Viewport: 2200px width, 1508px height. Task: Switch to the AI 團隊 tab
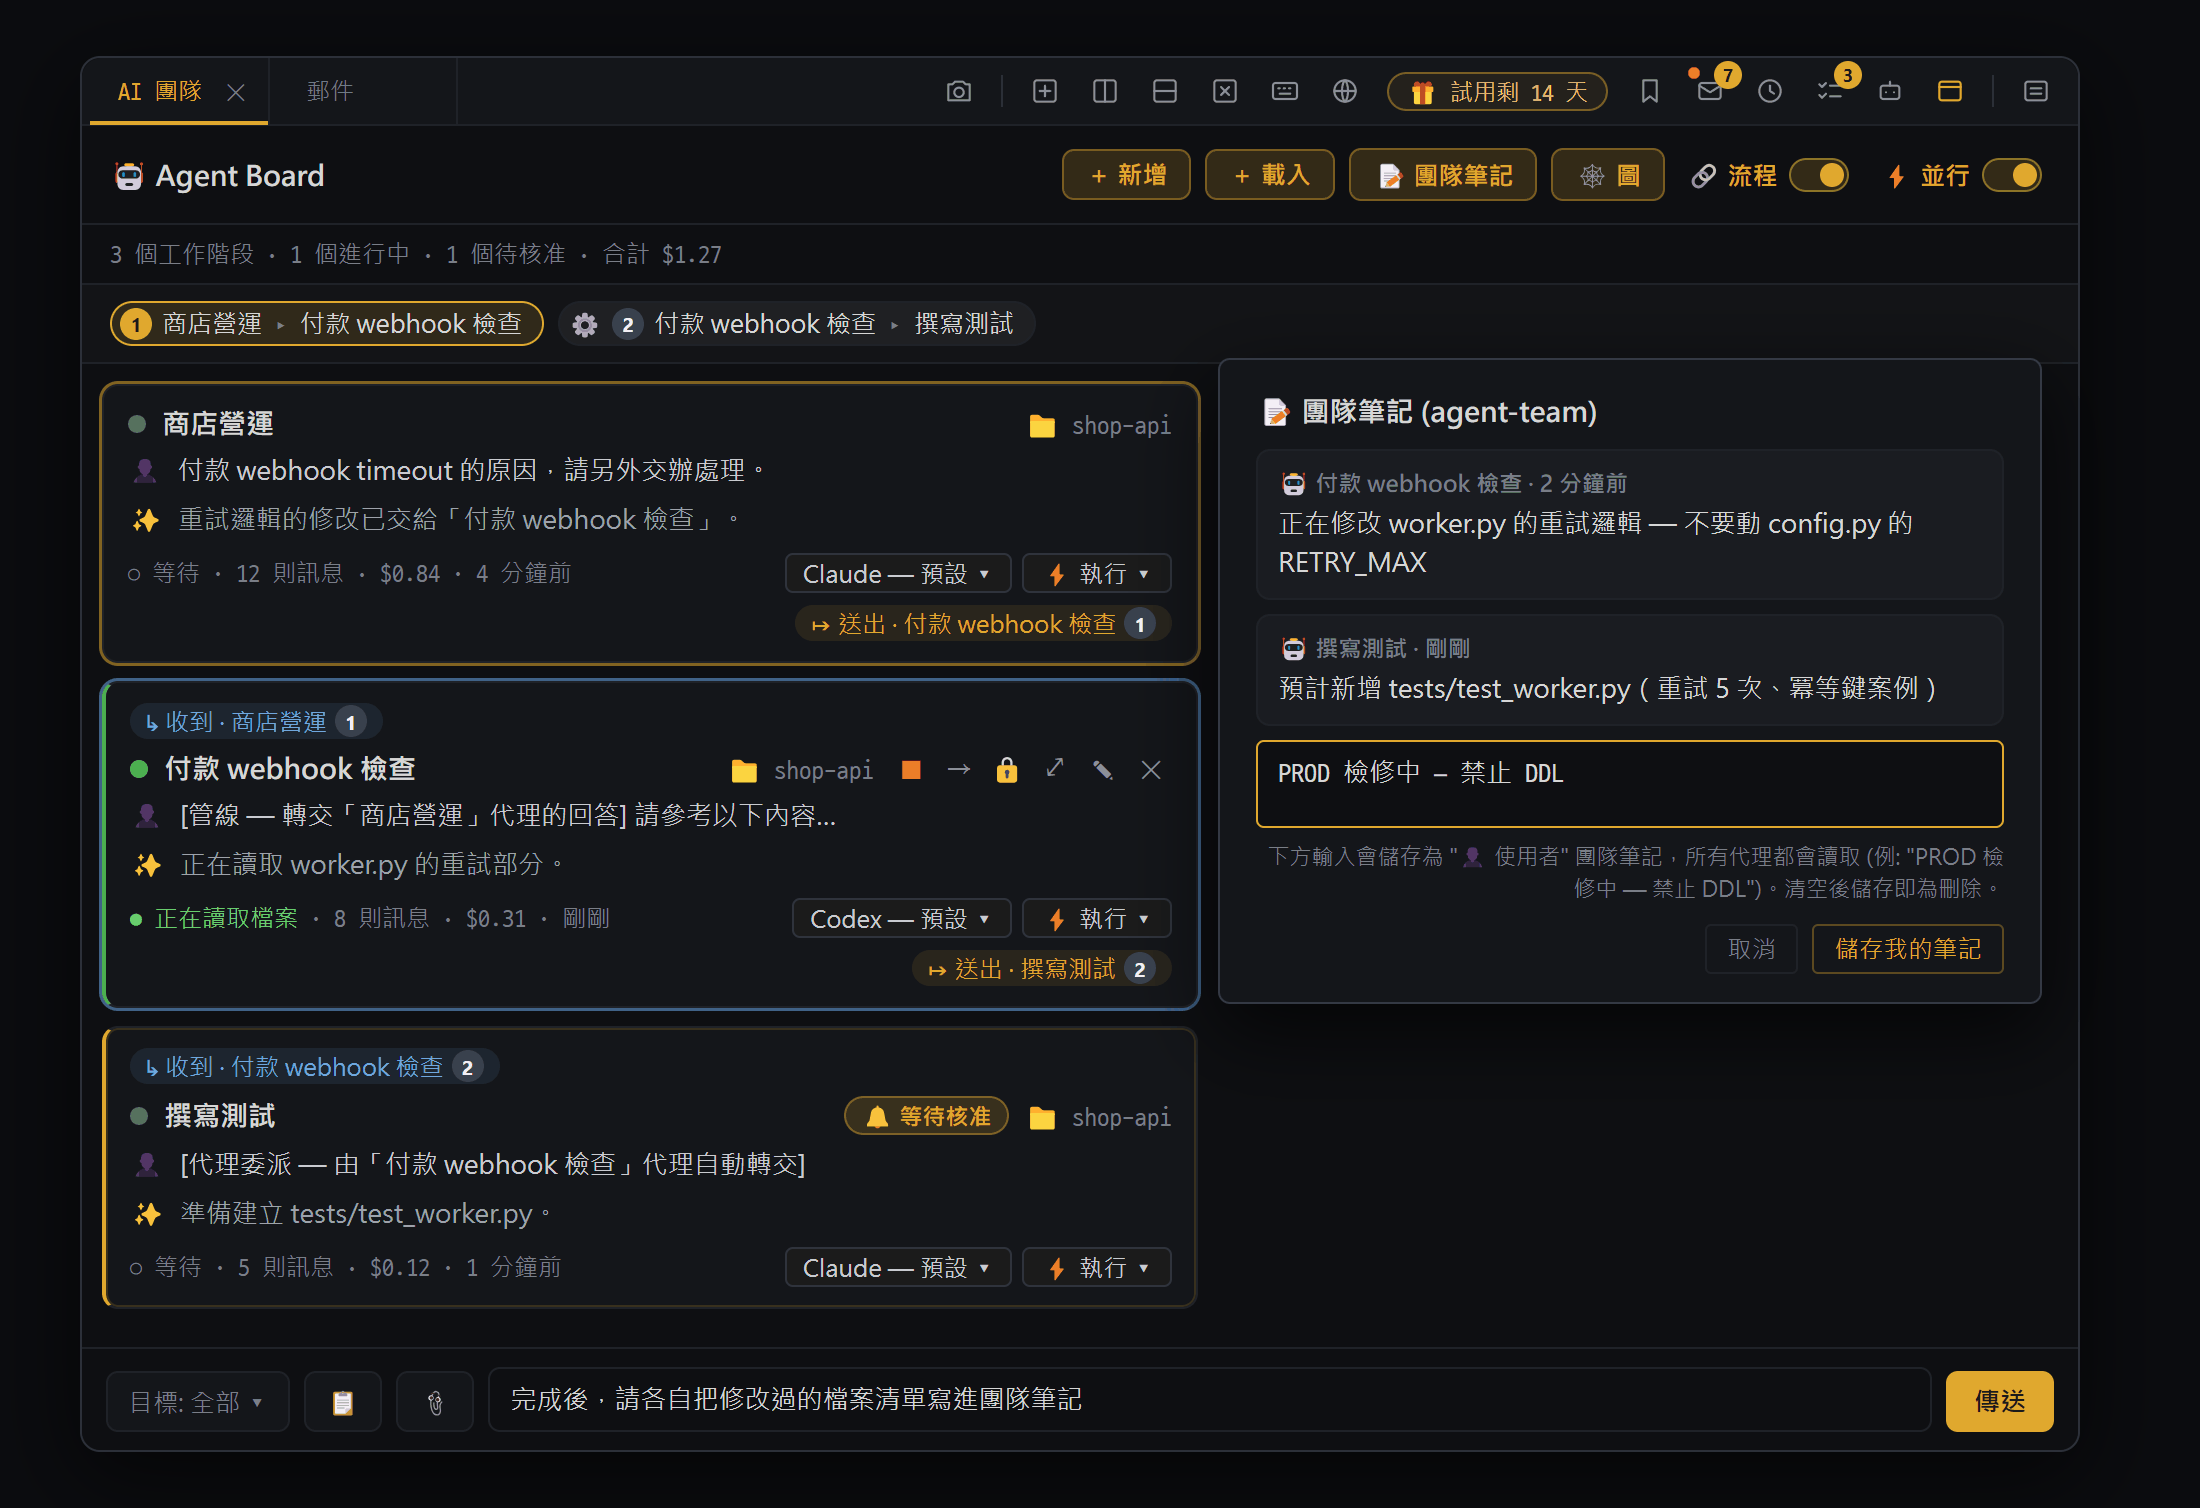(x=160, y=92)
